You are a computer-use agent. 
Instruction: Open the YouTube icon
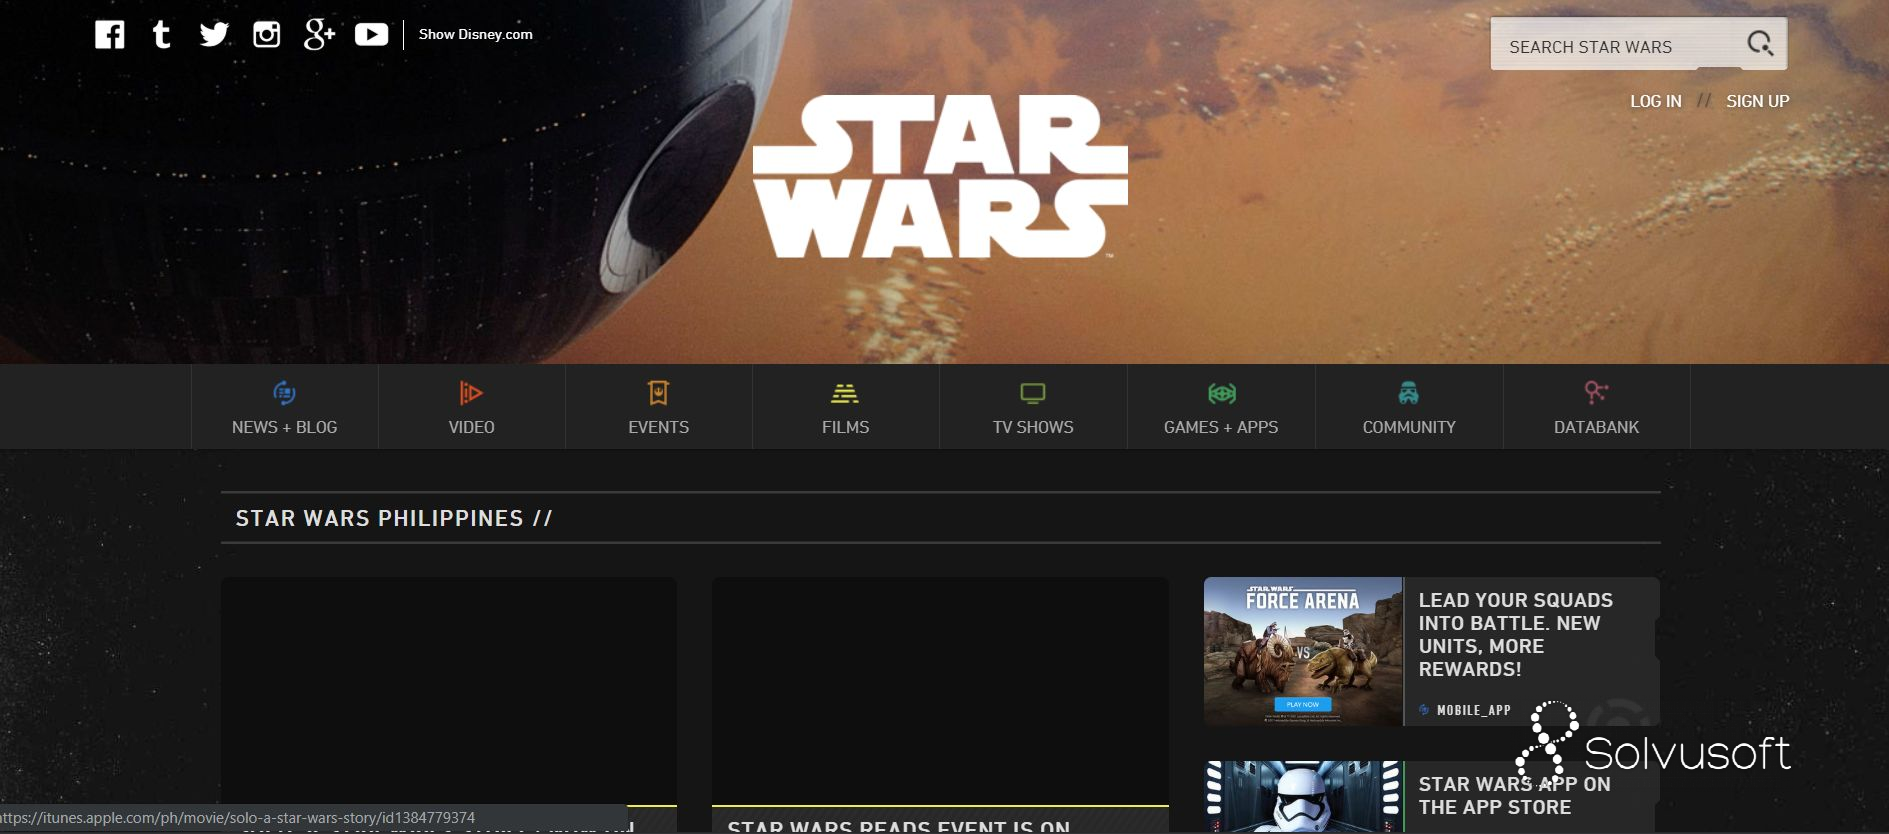371,35
